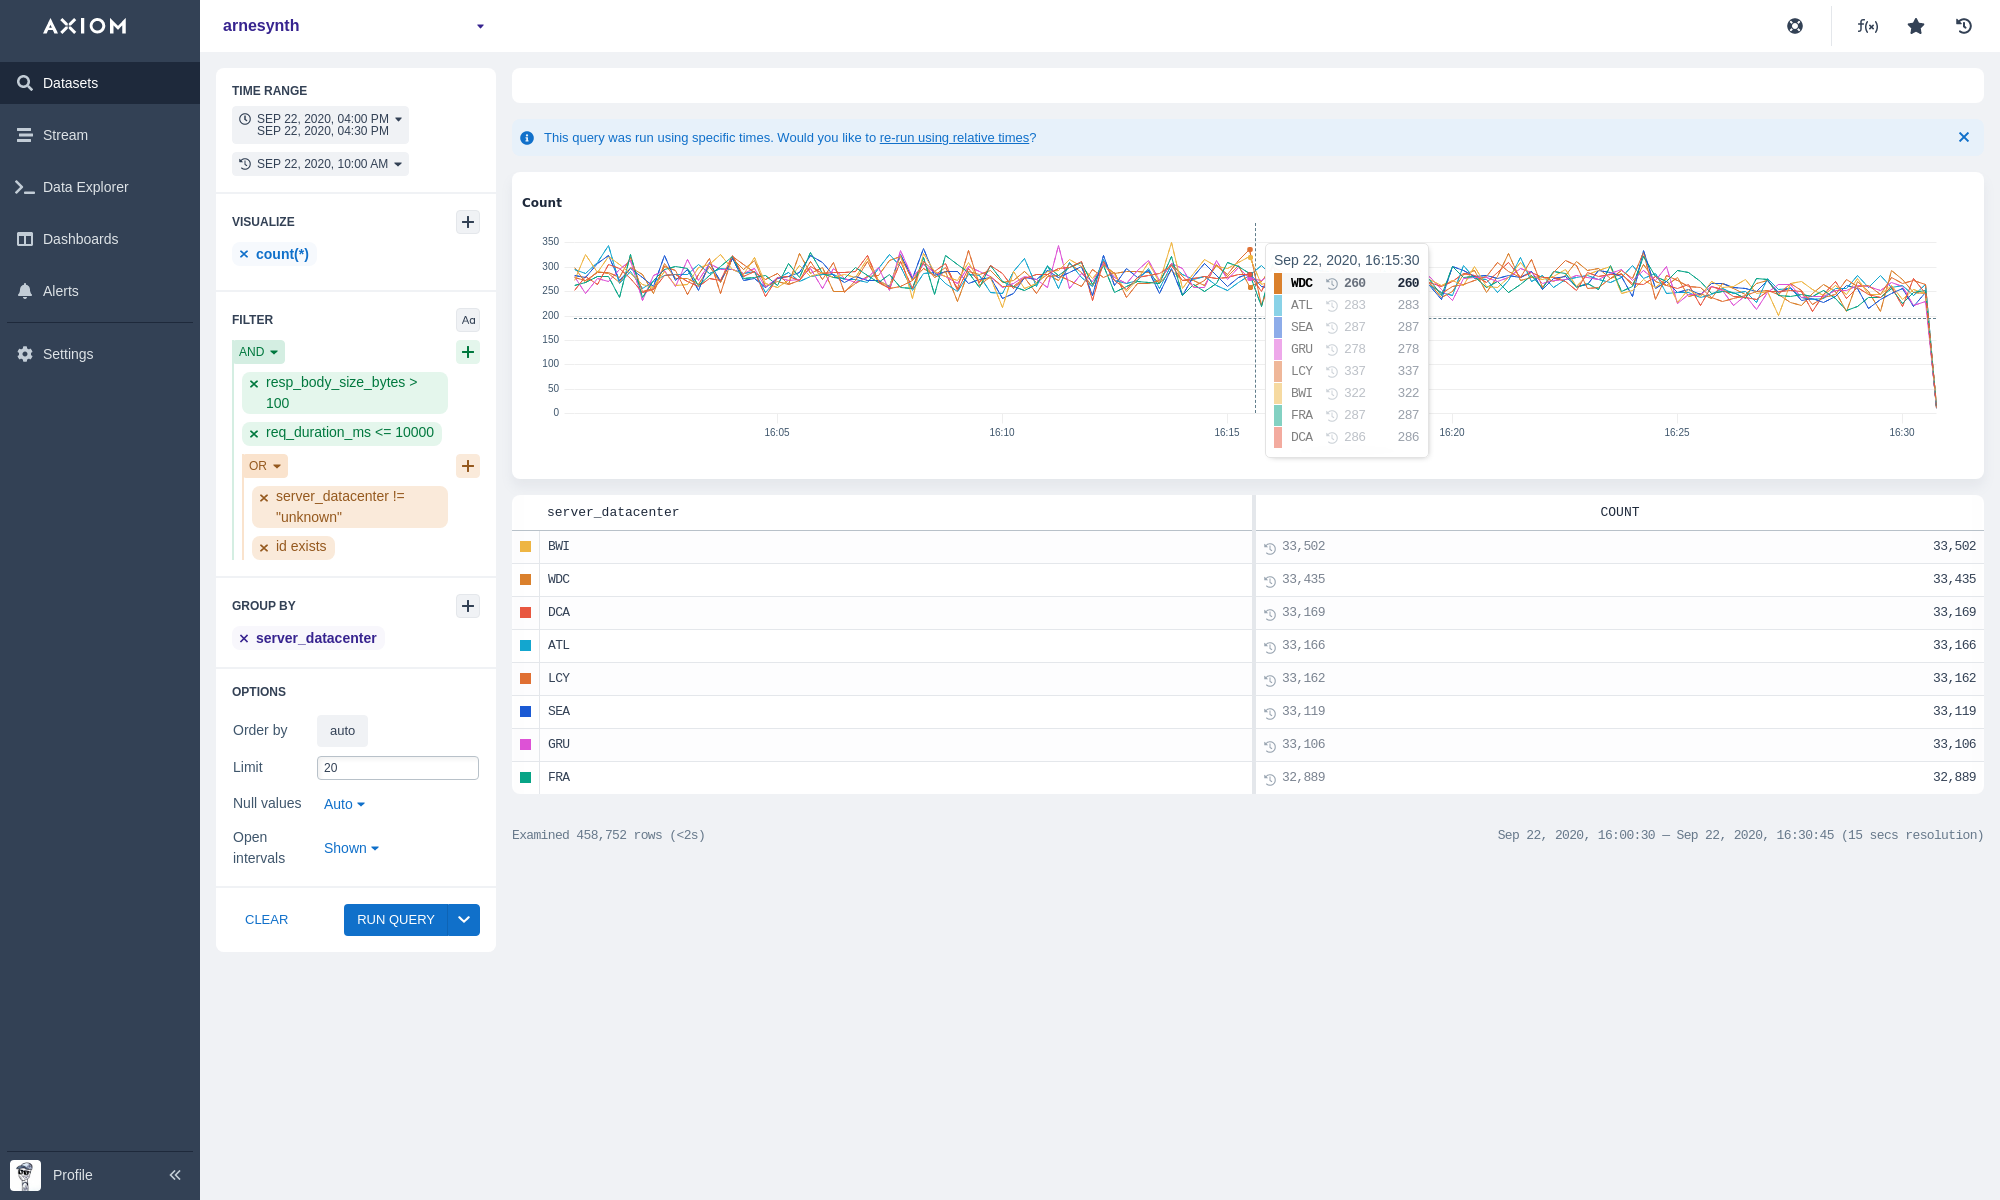Click the starred queries star icon
Image resolution: width=2000 pixels, height=1200 pixels.
pyautogui.click(x=1916, y=26)
